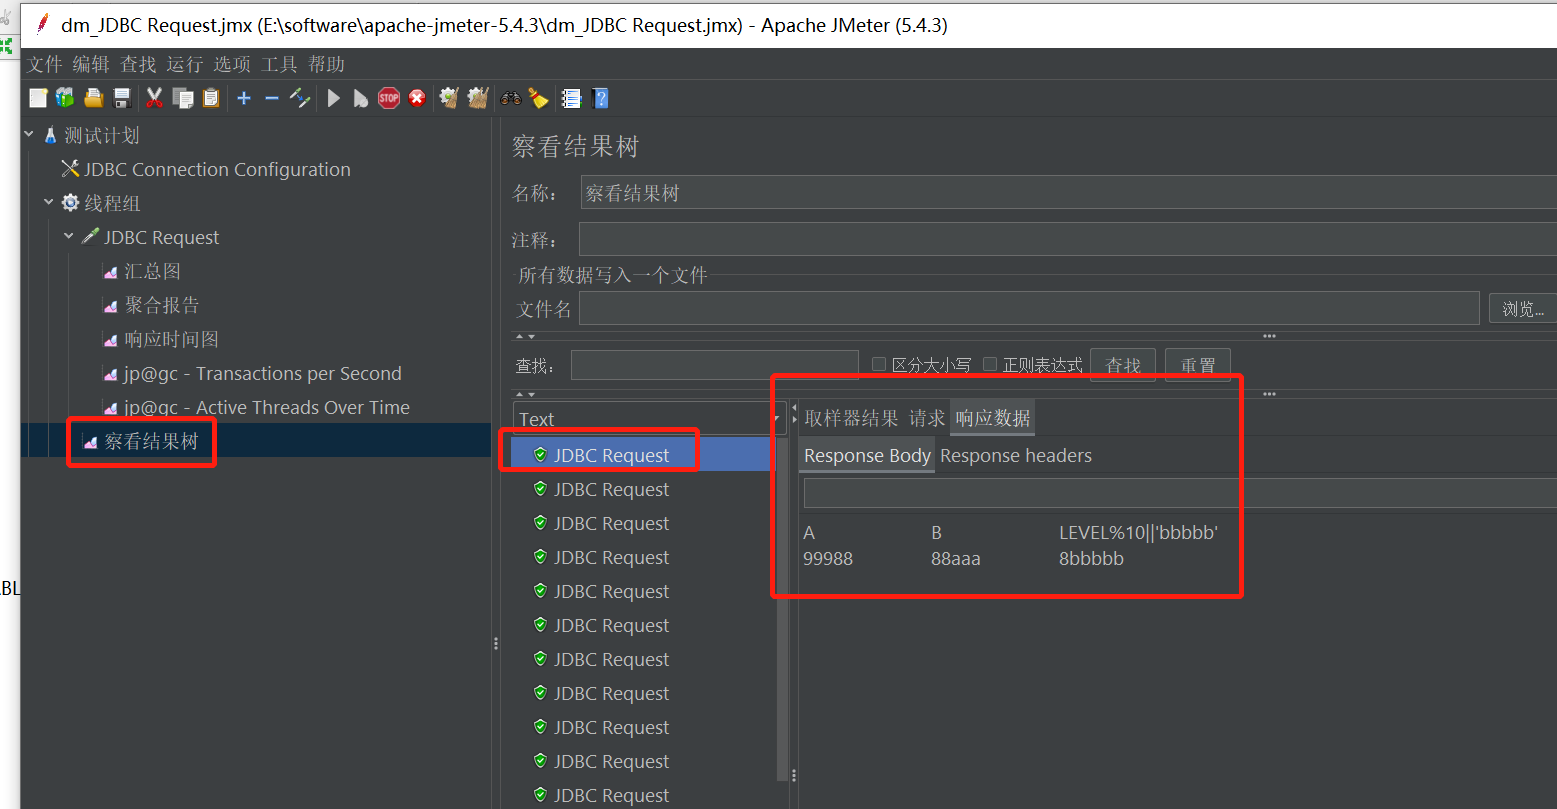The height and width of the screenshot is (809, 1557).
Task: Open the 运行 menu
Action: 185,64
